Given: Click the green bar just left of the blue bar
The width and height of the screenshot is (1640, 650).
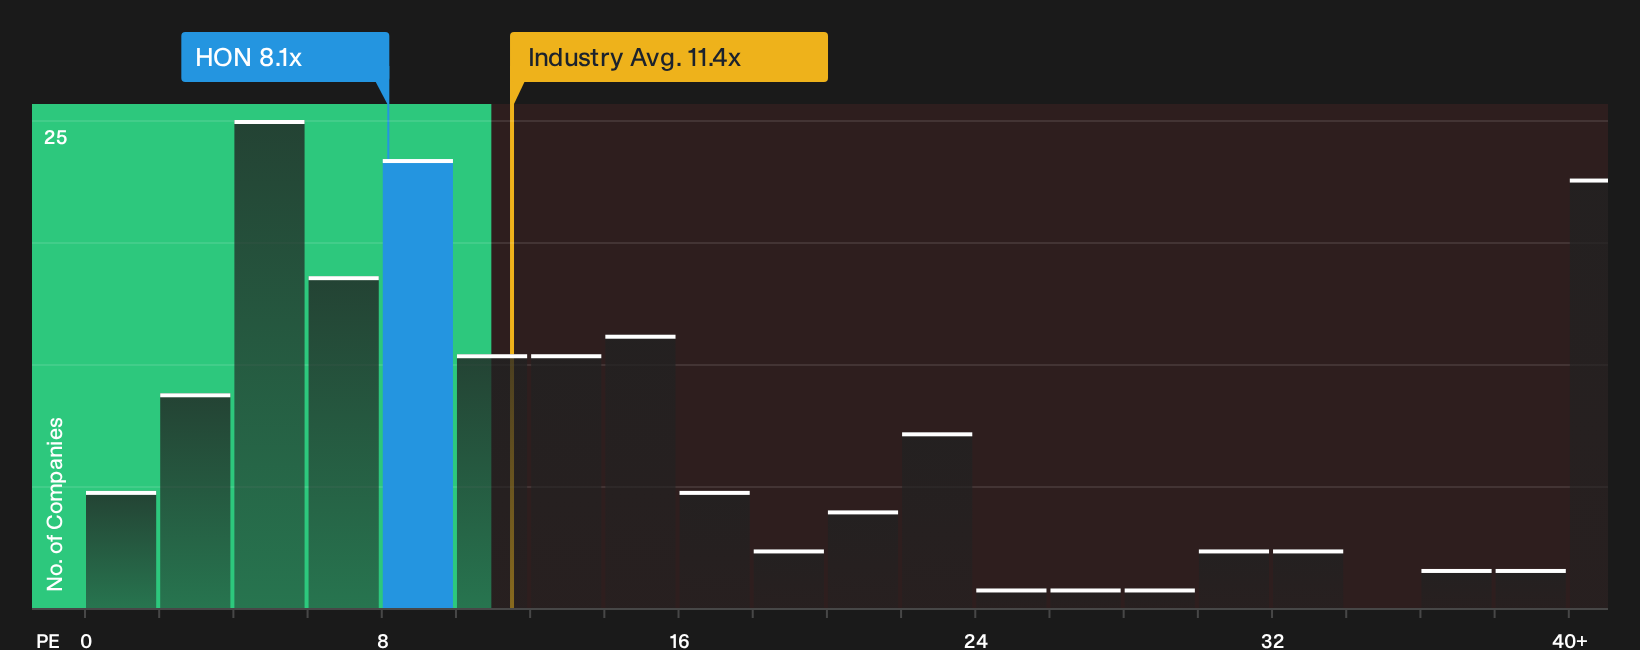Looking at the screenshot, I should pyautogui.click(x=344, y=443).
